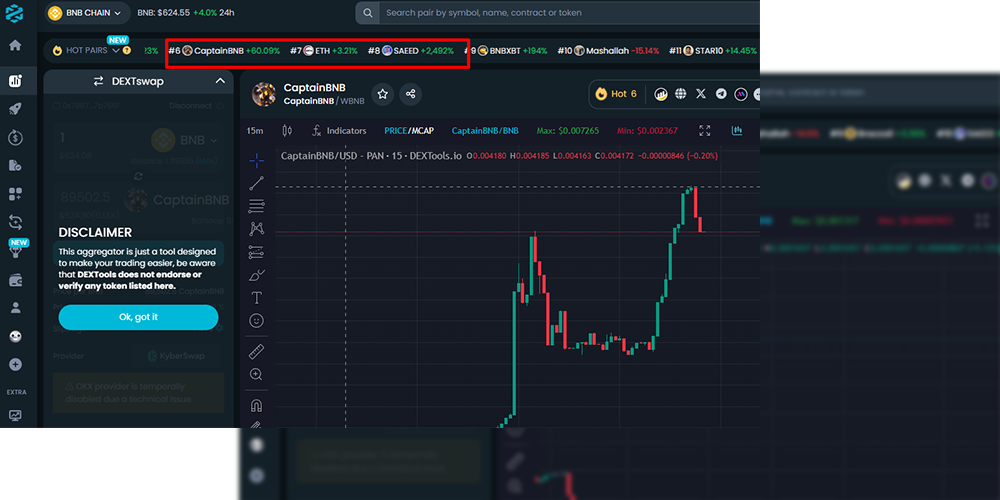The image size is (1000, 500).
Task: Select the trend line drawing tool
Action: [x=256, y=184]
